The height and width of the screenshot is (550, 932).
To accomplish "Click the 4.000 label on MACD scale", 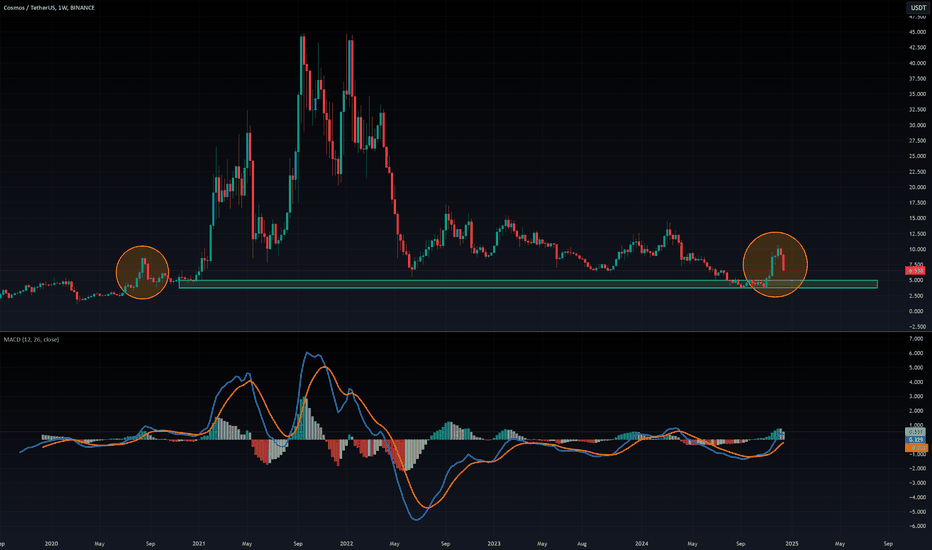I will [x=918, y=382].
